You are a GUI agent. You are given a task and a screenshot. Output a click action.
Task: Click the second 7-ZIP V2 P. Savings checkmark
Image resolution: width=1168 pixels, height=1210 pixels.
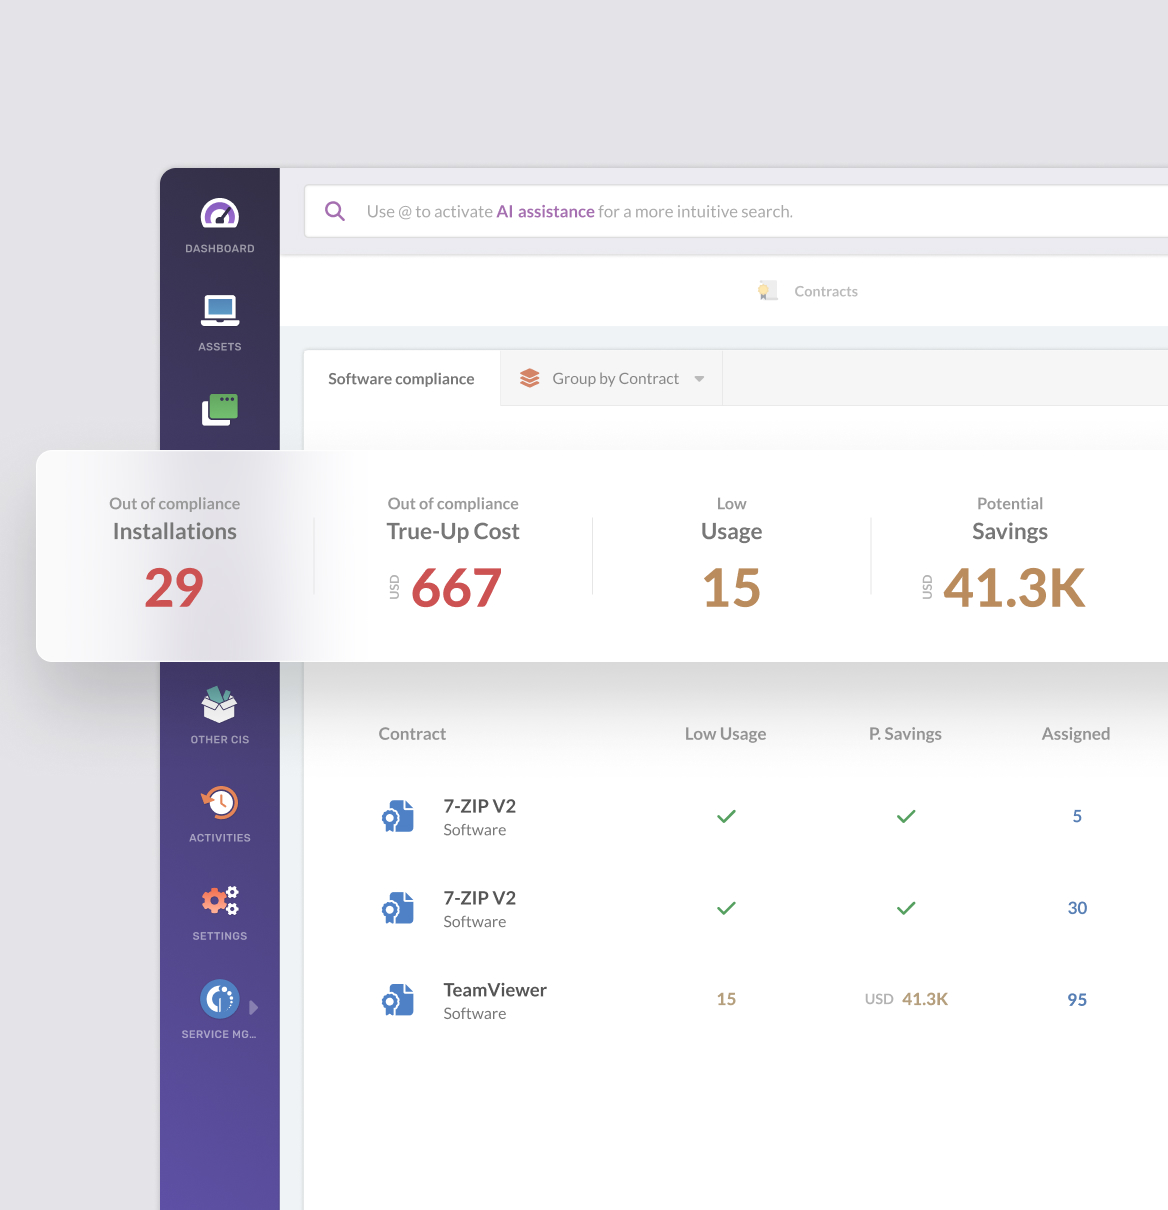click(x=906, y=909)
